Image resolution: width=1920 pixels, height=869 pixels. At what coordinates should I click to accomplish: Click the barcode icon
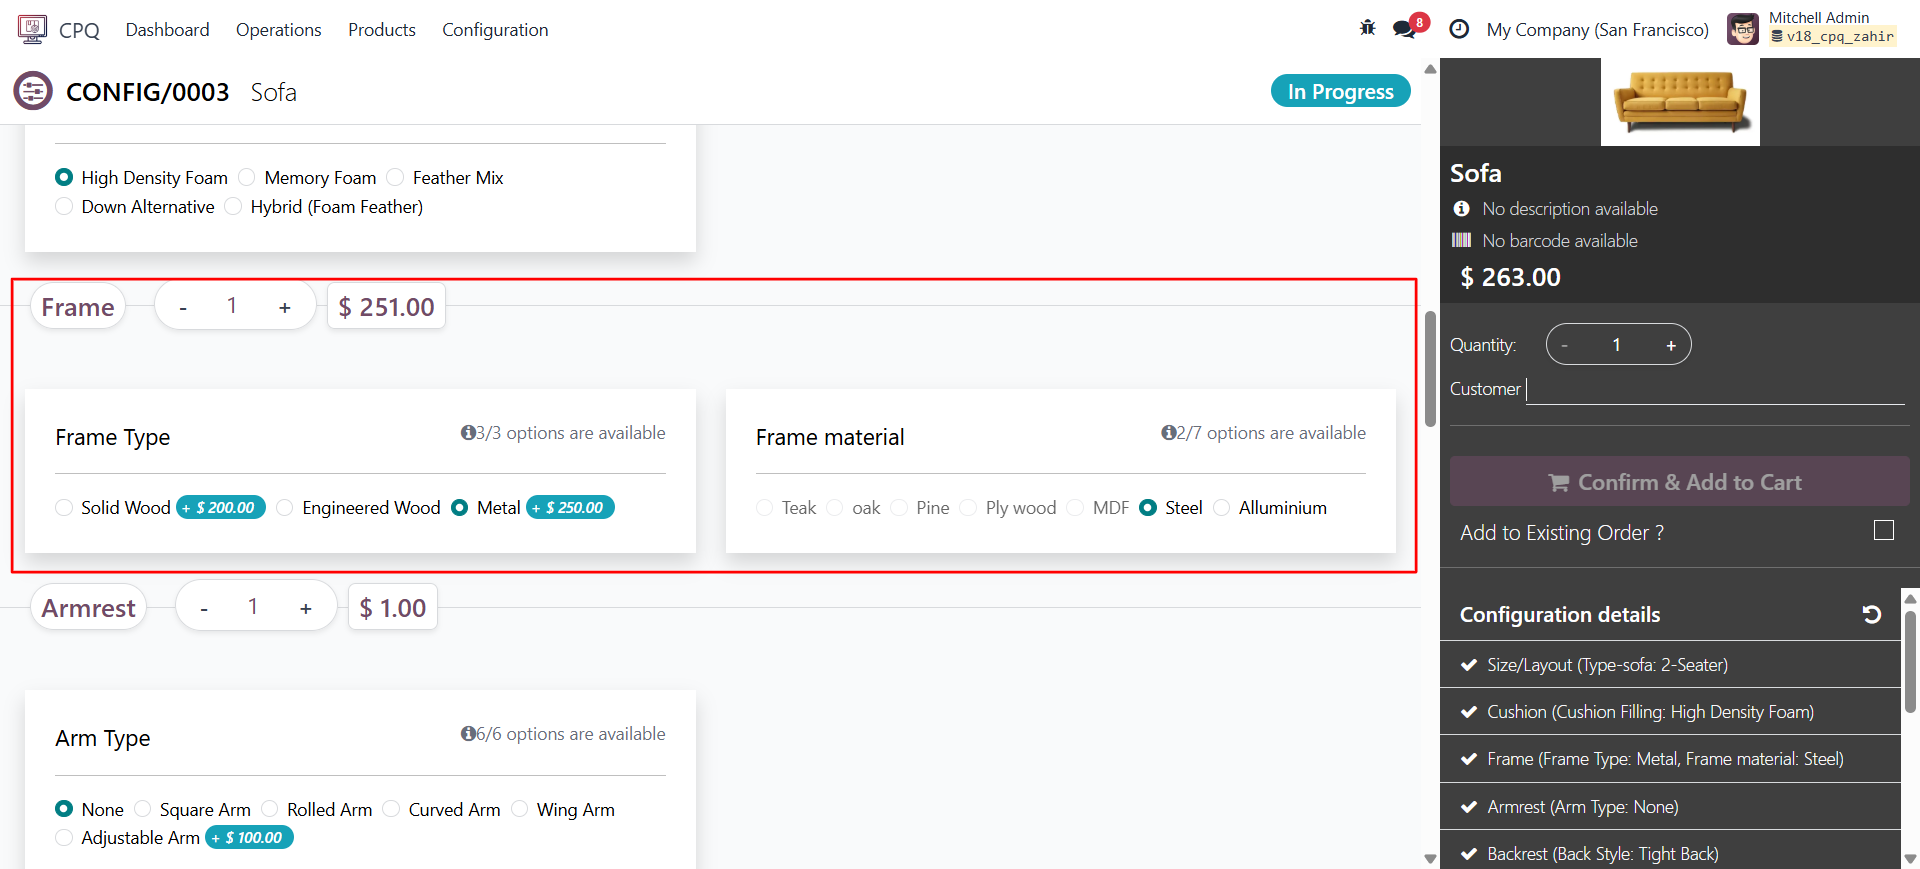(1462, 240)
